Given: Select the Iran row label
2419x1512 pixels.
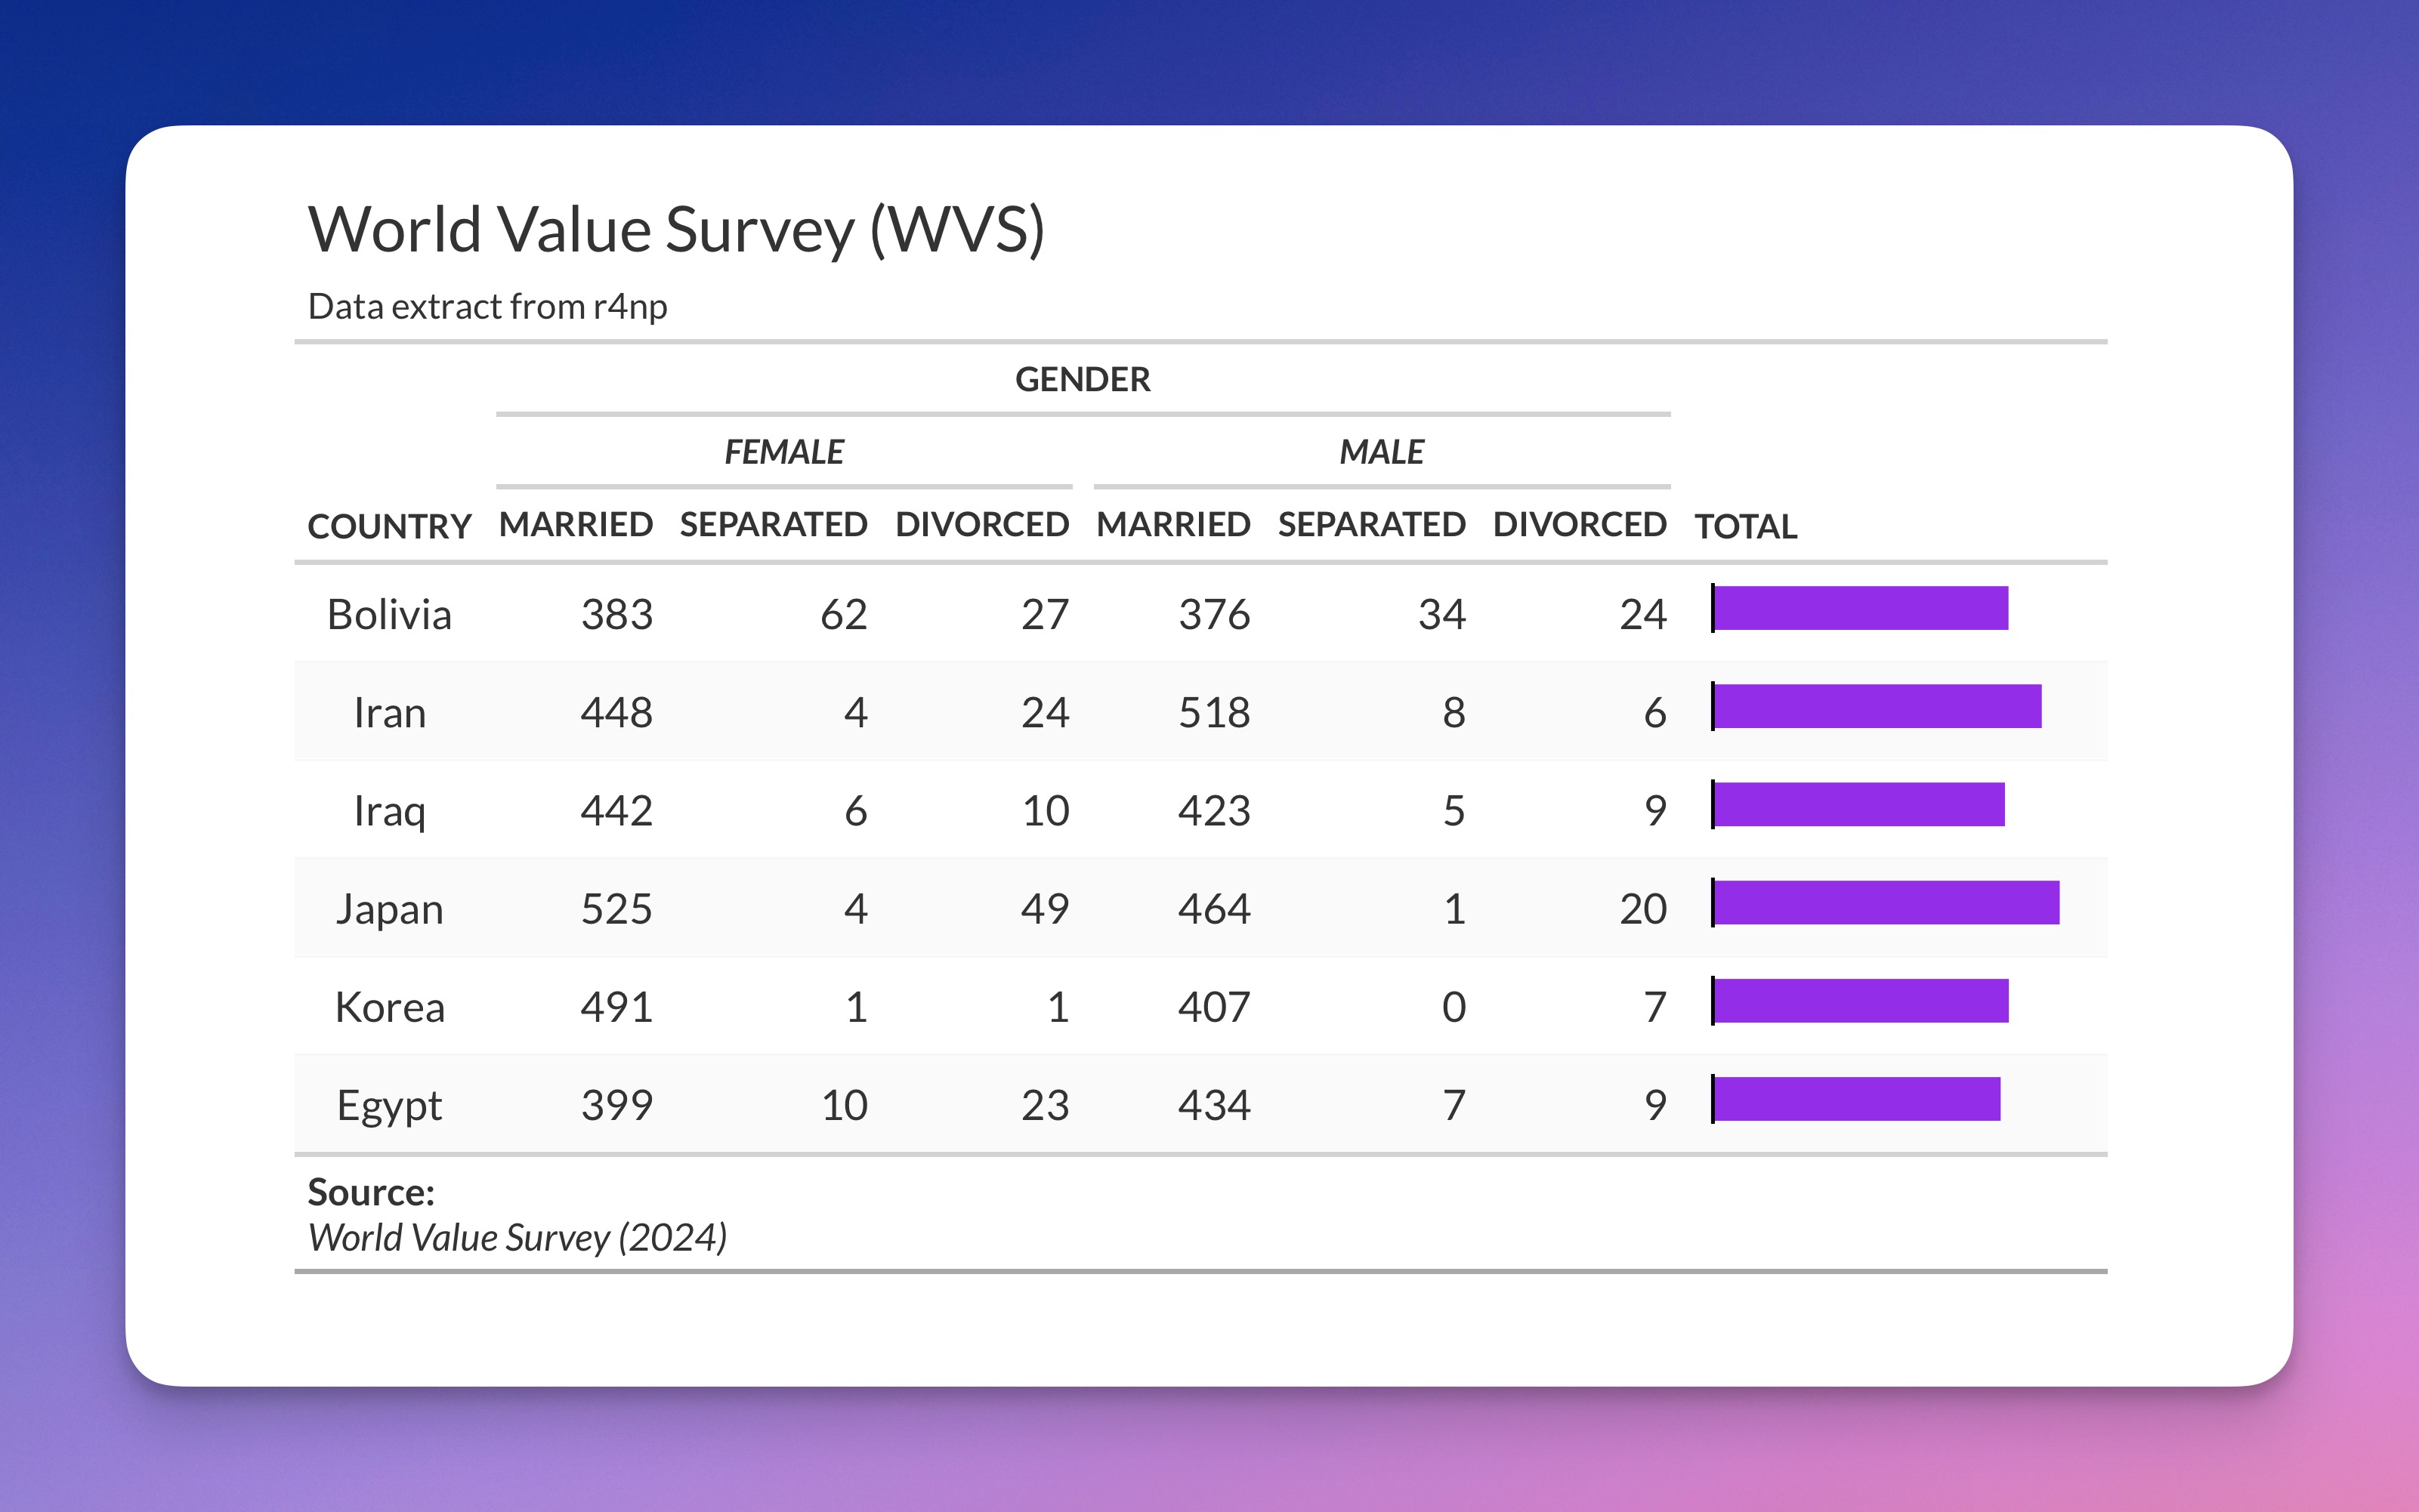Looking at the screenshot, I should click(389, 712).
